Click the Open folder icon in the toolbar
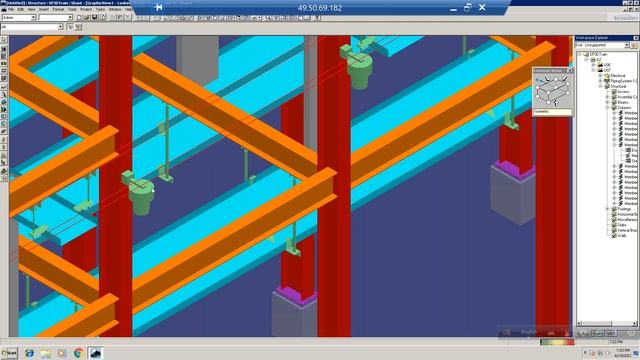Screen dimensions: 640x360 [87, 18]
